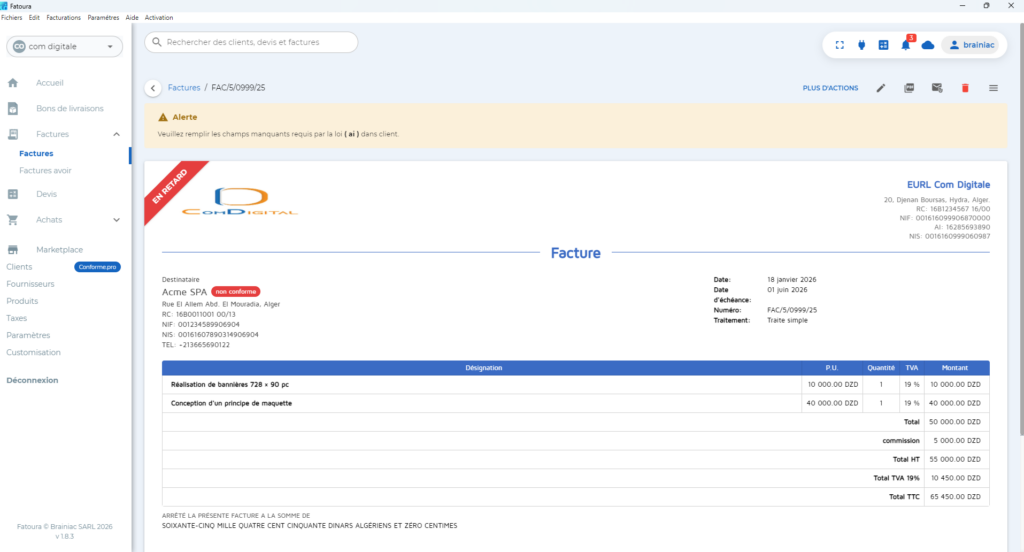This screenshot has height=552, width=1024.
Task: Open the Facturations menu
Action: tap(63, 18)
